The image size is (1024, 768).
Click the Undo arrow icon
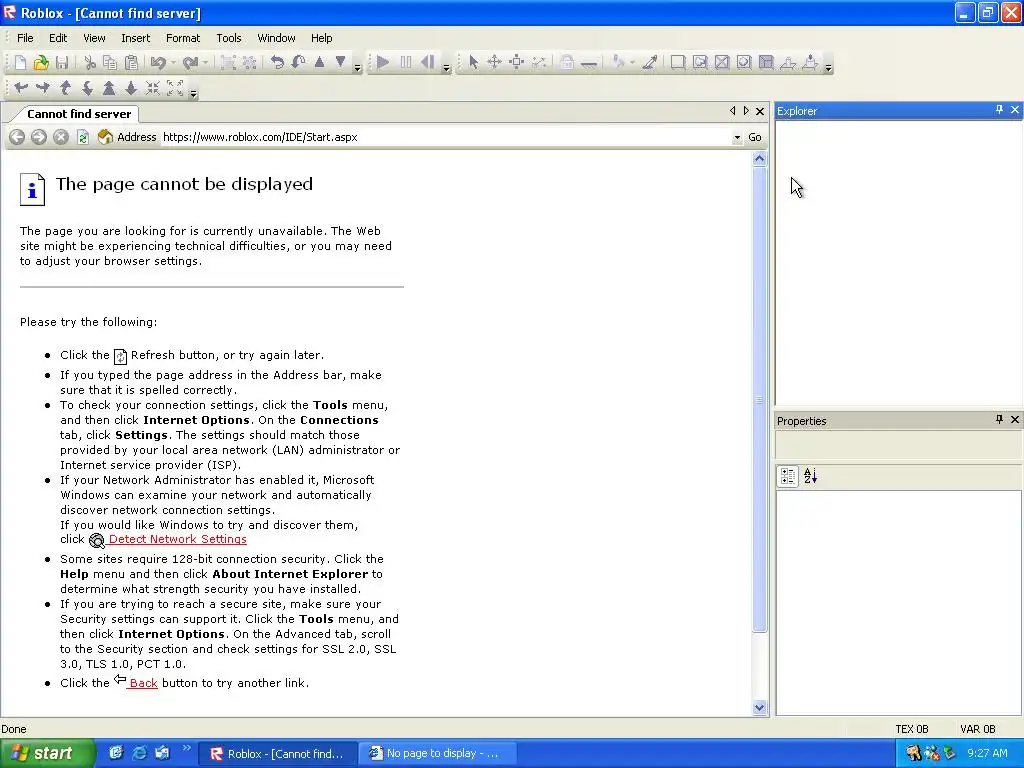click(158, 63)
